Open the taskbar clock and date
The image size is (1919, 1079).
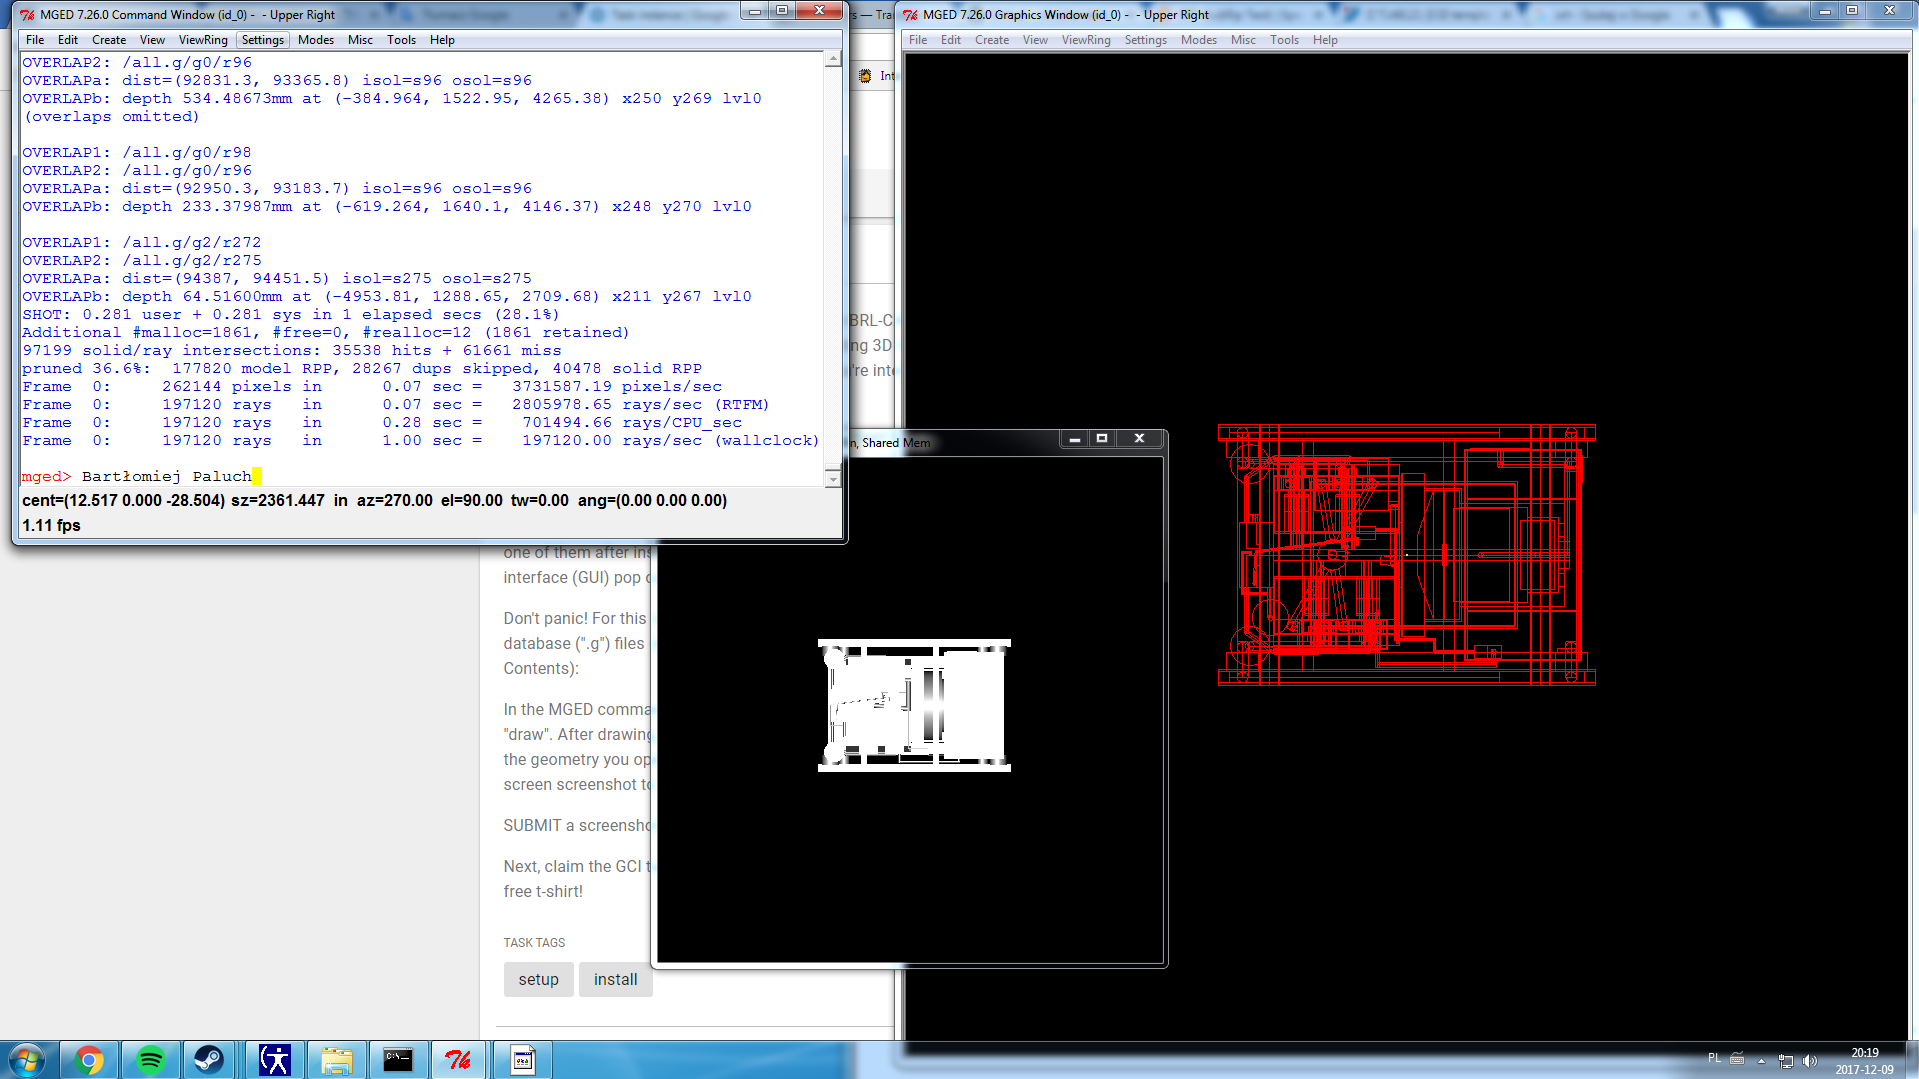point(1864,1061)
